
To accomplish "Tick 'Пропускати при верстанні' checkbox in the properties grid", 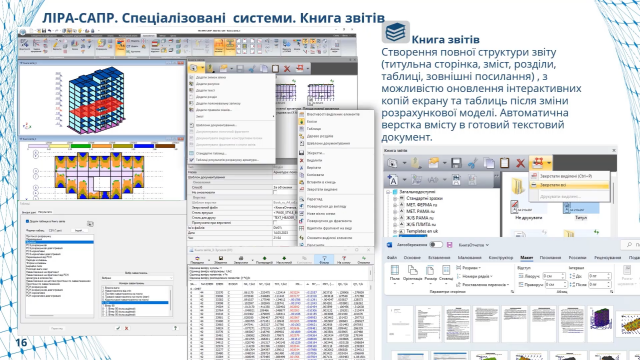I will coord(276,223).
